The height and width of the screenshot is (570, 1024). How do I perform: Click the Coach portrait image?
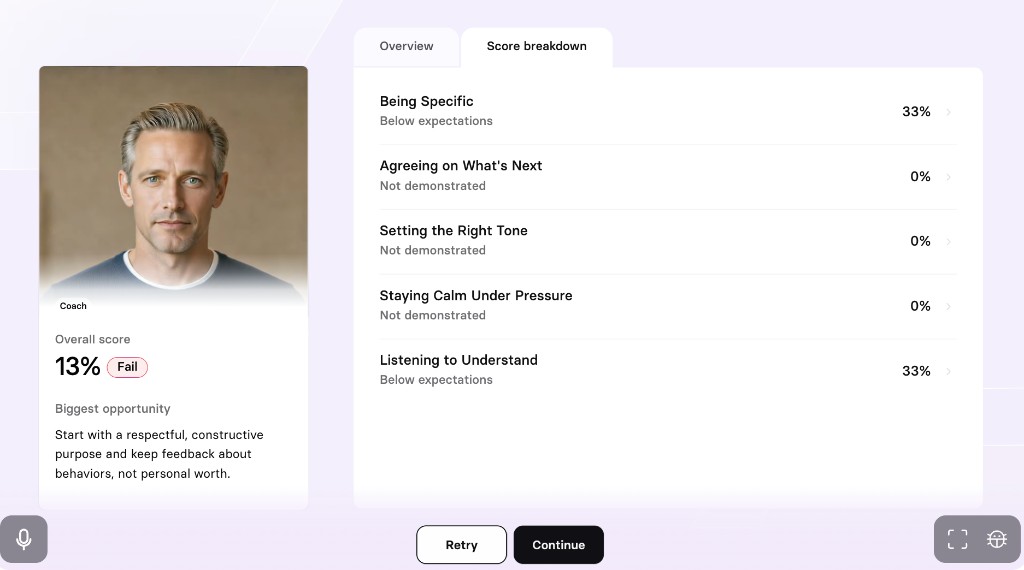pos(173,186)
